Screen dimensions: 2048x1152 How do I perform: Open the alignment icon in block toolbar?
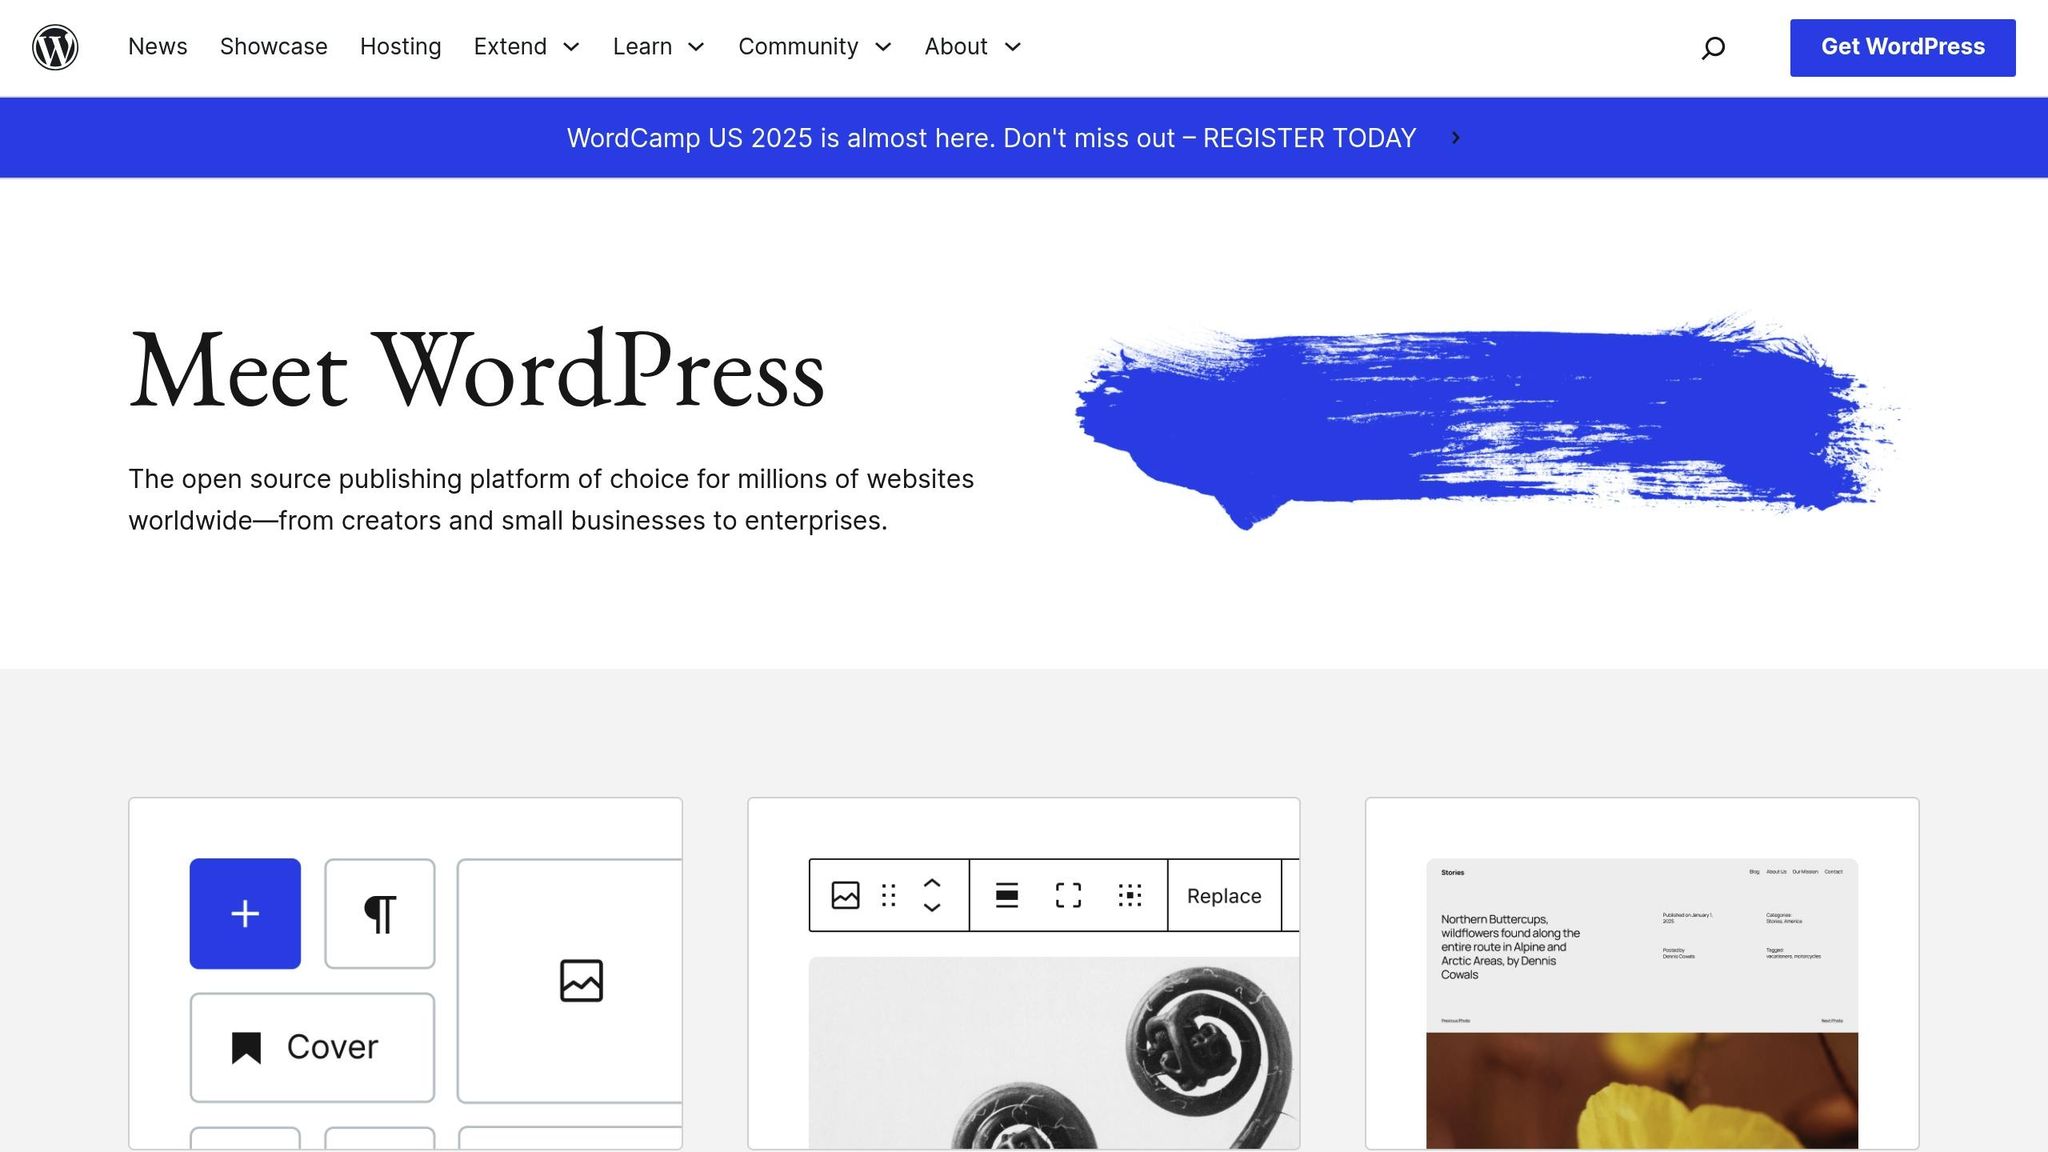(1007, 895)
